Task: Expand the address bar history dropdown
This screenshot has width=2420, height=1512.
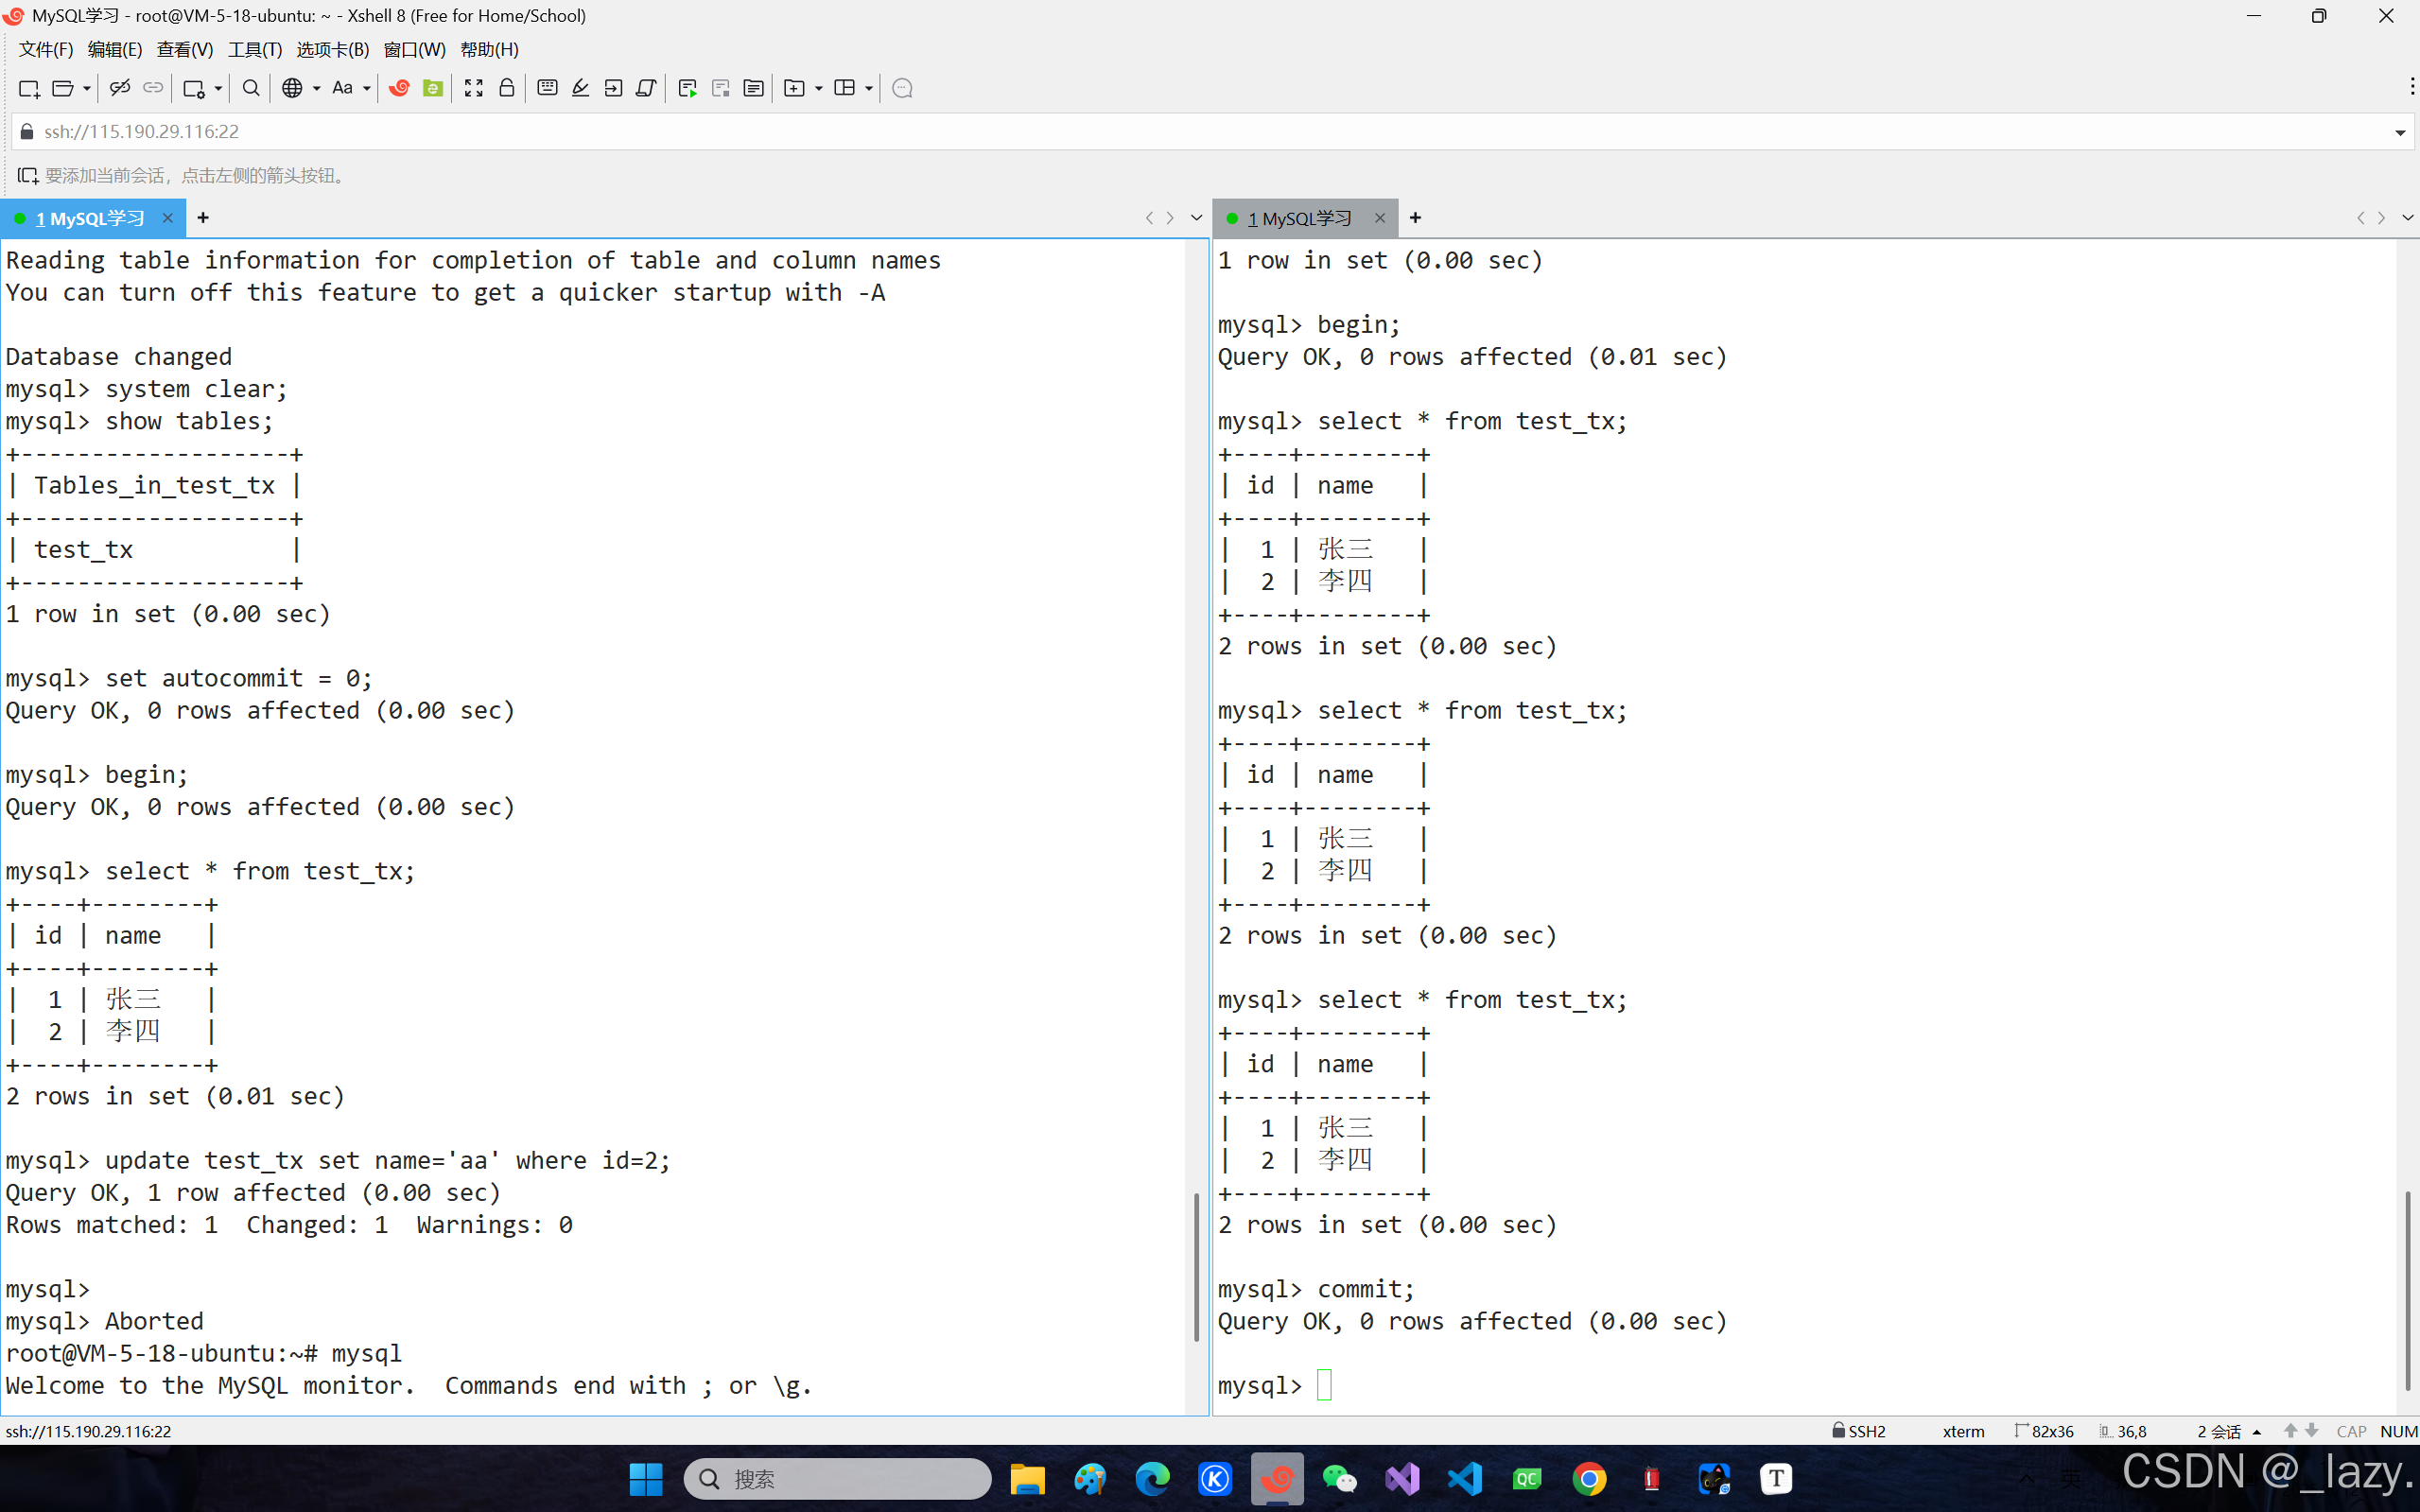Action: tap(2399, 132)
